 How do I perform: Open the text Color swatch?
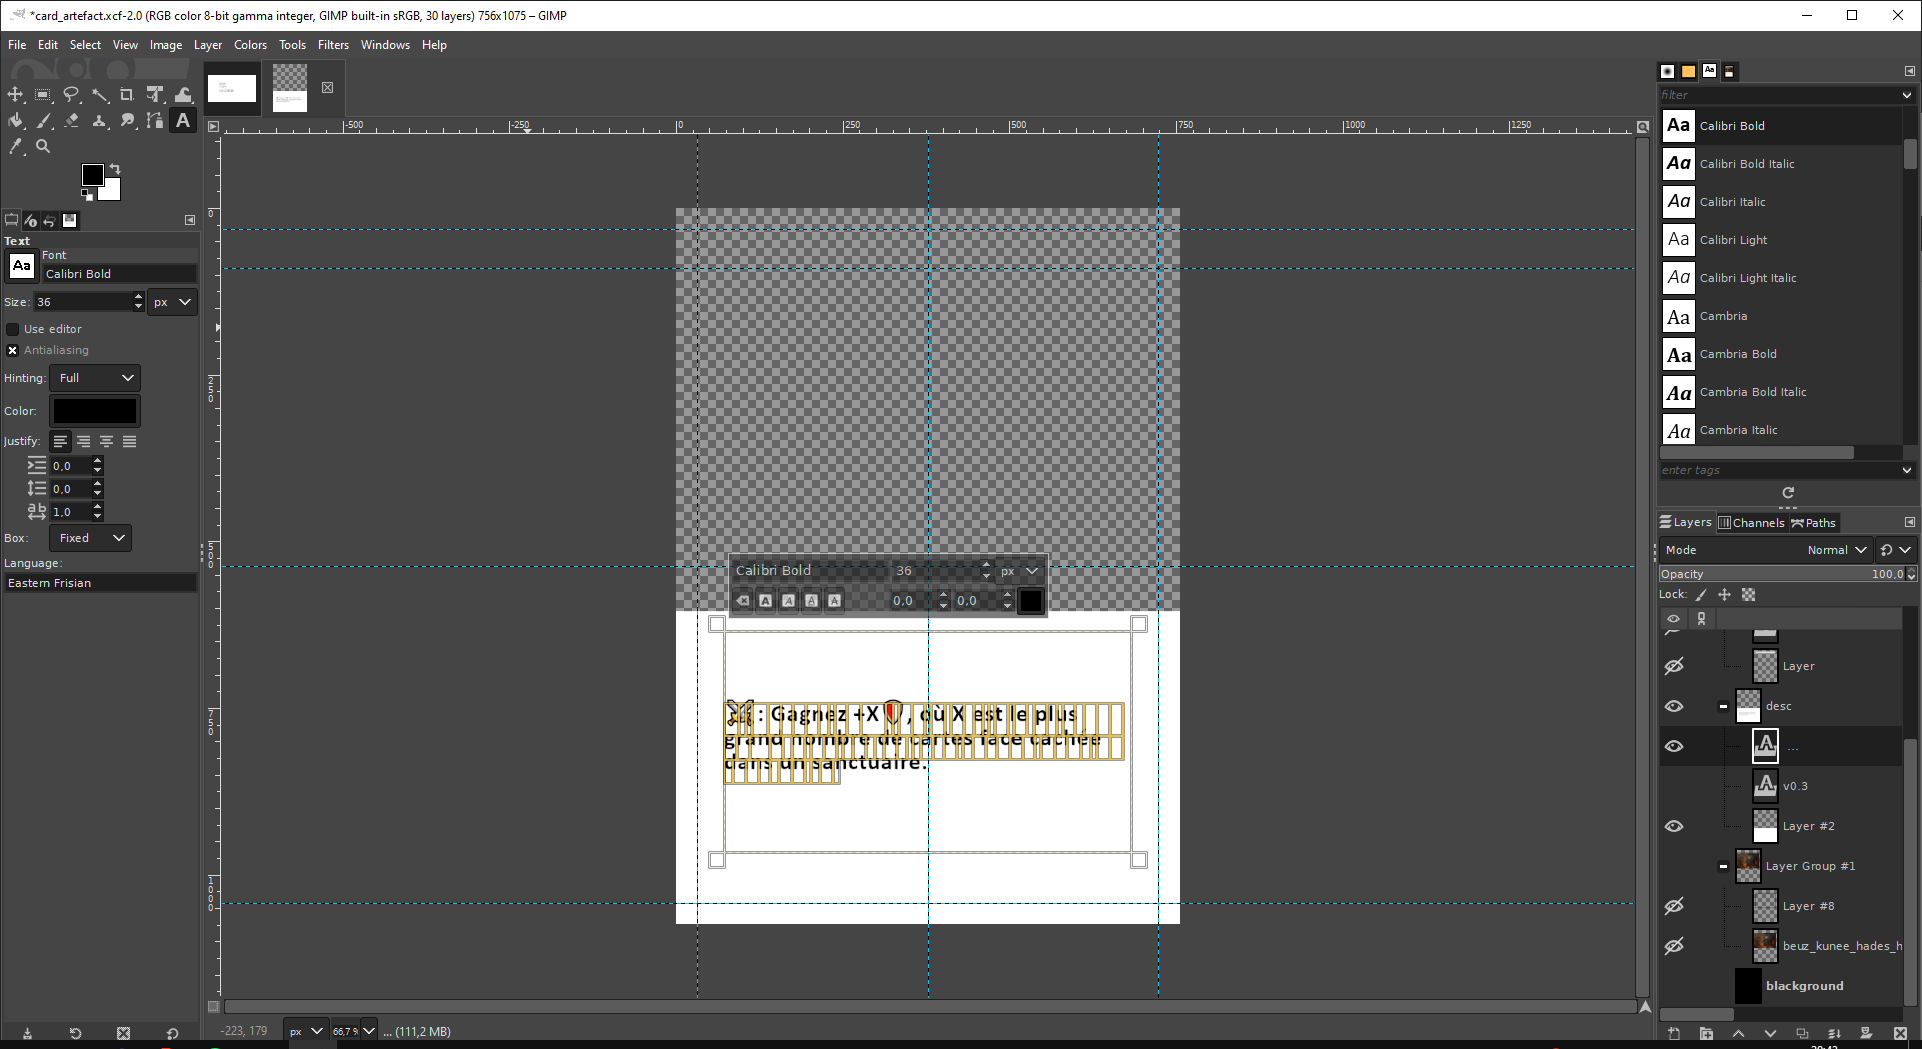point(95,411)
